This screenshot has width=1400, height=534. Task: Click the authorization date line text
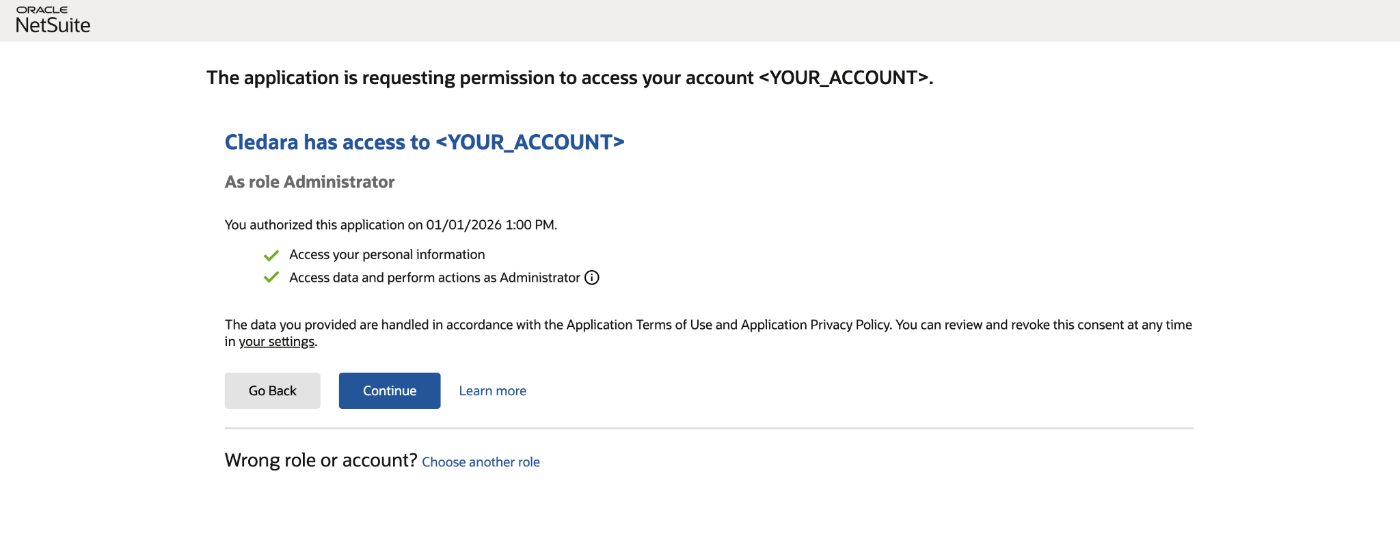391,225
